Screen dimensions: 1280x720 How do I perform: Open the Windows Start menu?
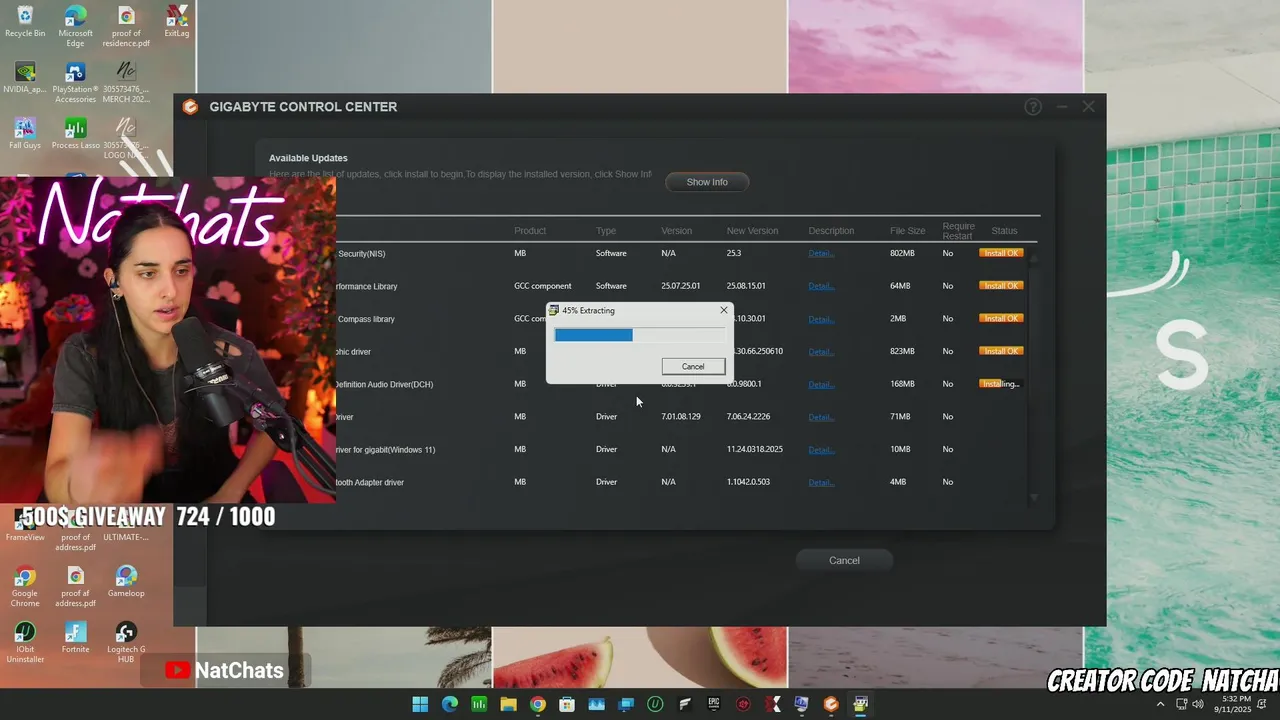(x=420, y=704)
